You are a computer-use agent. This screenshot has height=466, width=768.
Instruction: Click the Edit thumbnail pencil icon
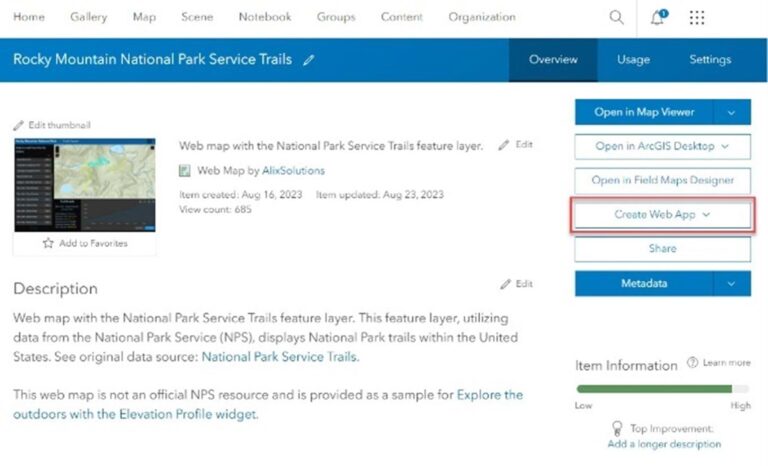tap(18, 125)
